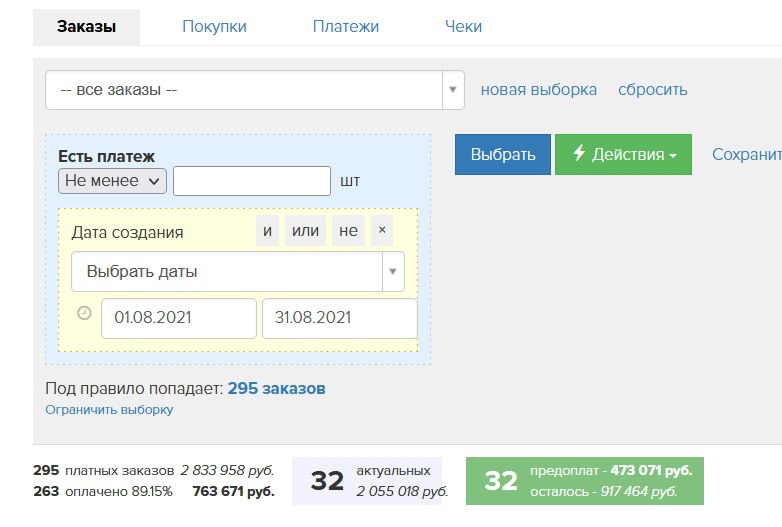Screen dimensions: 782x527
Task: Open the '-- все заказы --' selection dropdown
Action: pyautogui.click(x=255, y=90)
